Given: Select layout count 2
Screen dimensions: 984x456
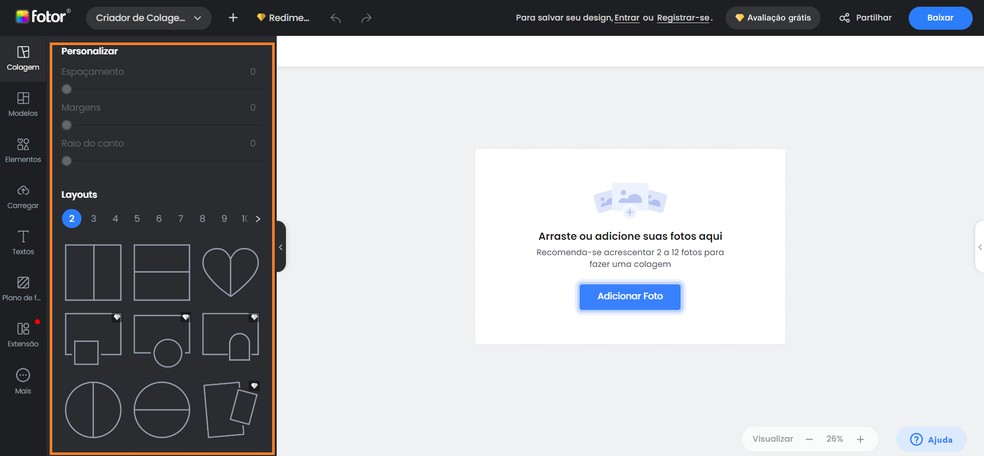Looking at the screenshot, I should click(72, 218).
